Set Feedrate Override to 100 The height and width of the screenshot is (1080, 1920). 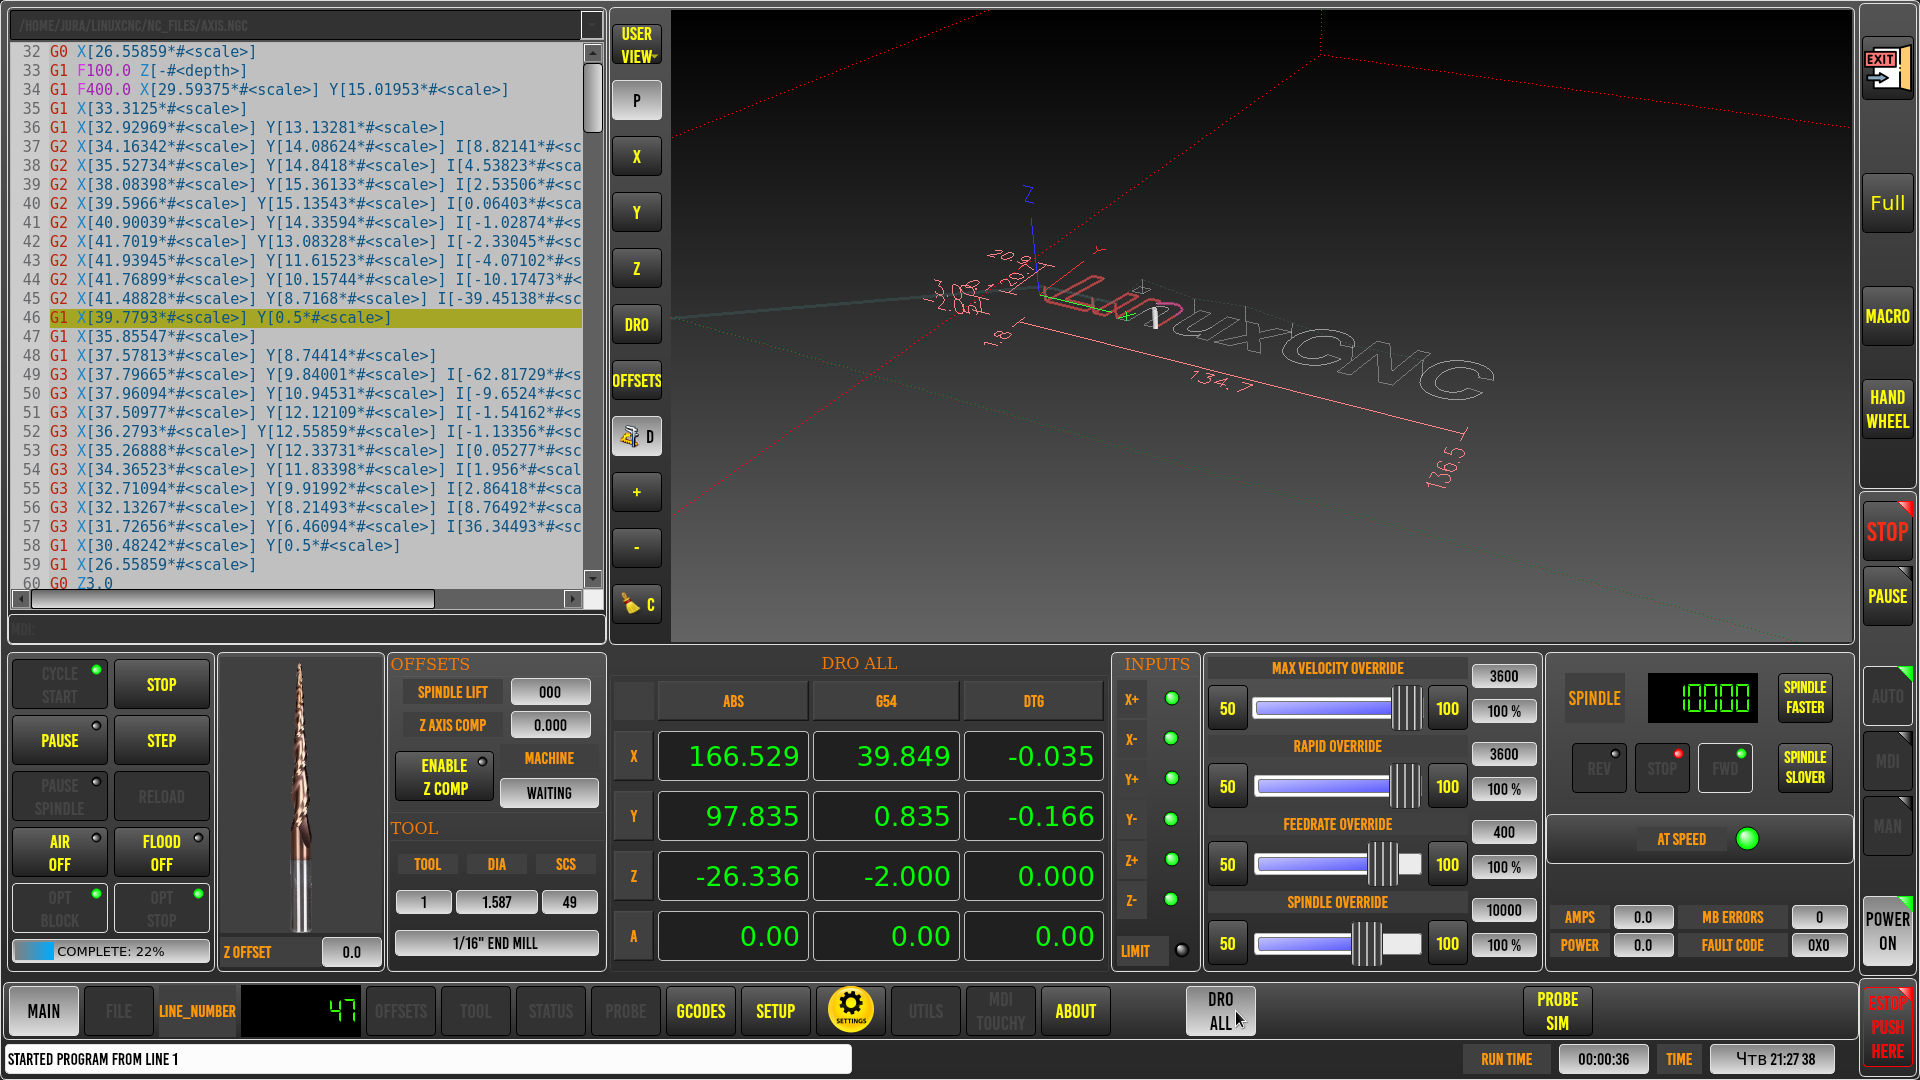pos(1447,864)
